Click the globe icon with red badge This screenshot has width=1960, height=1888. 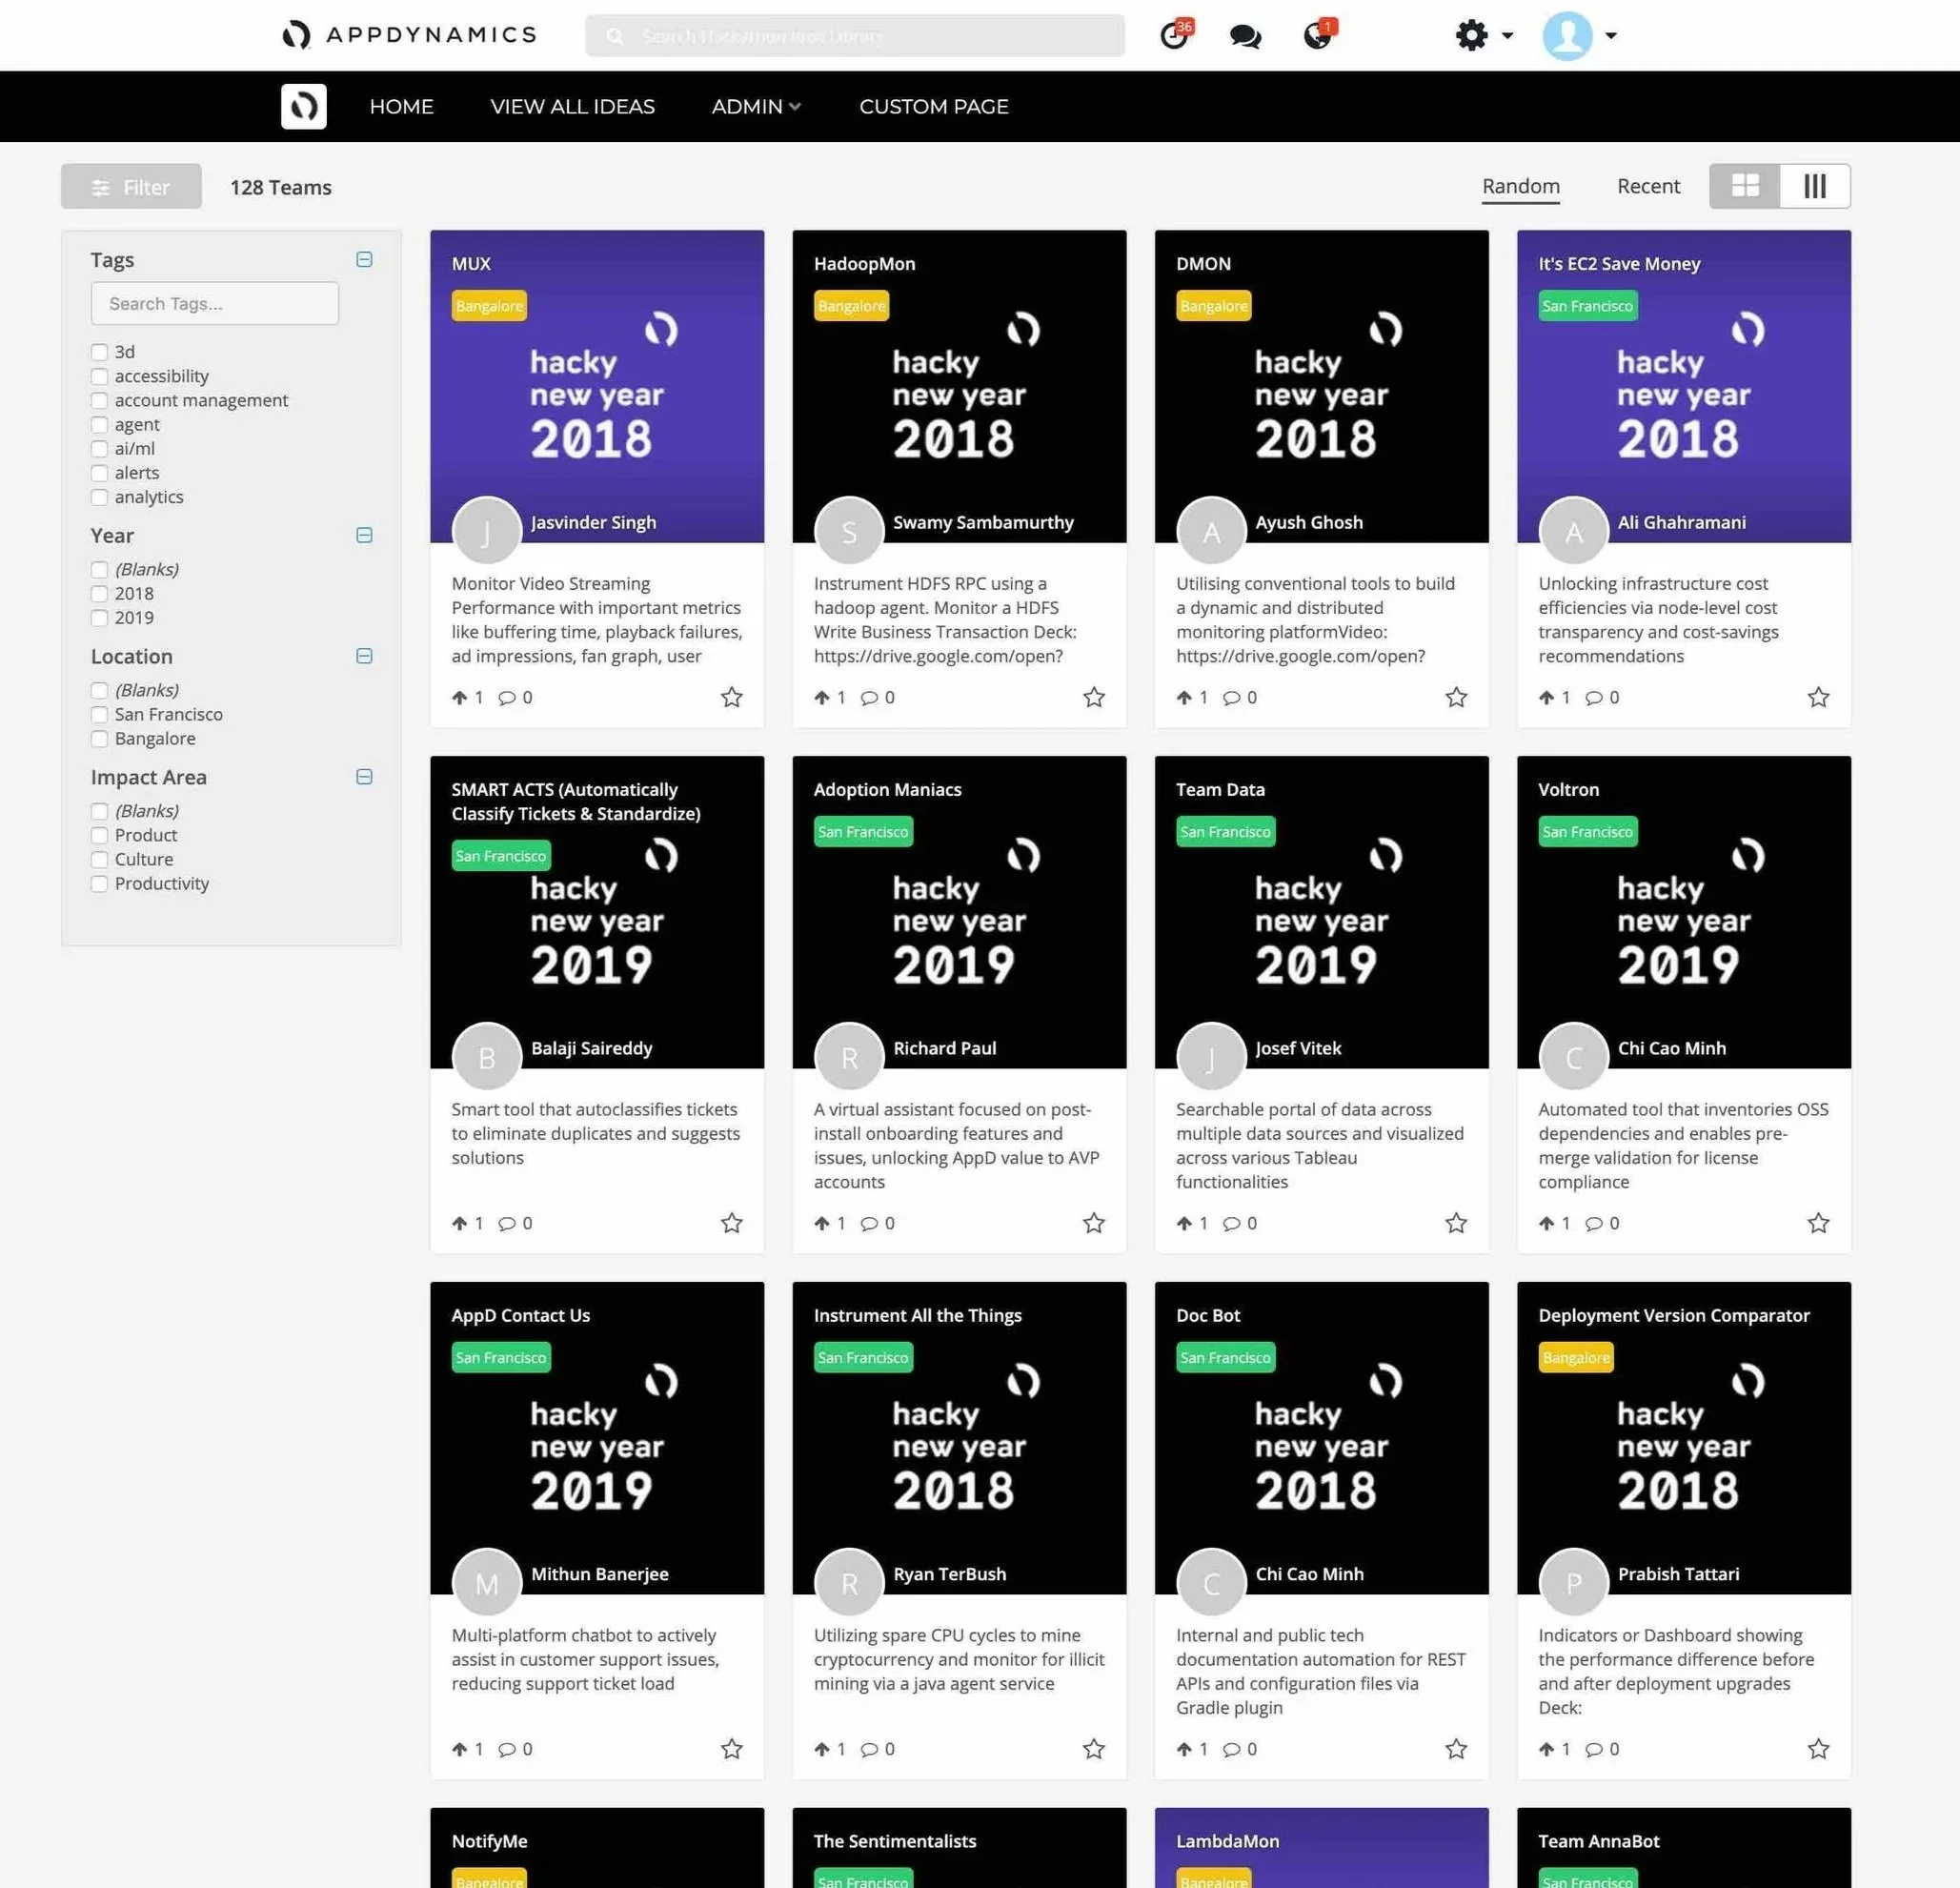(x=1318, y=36)
